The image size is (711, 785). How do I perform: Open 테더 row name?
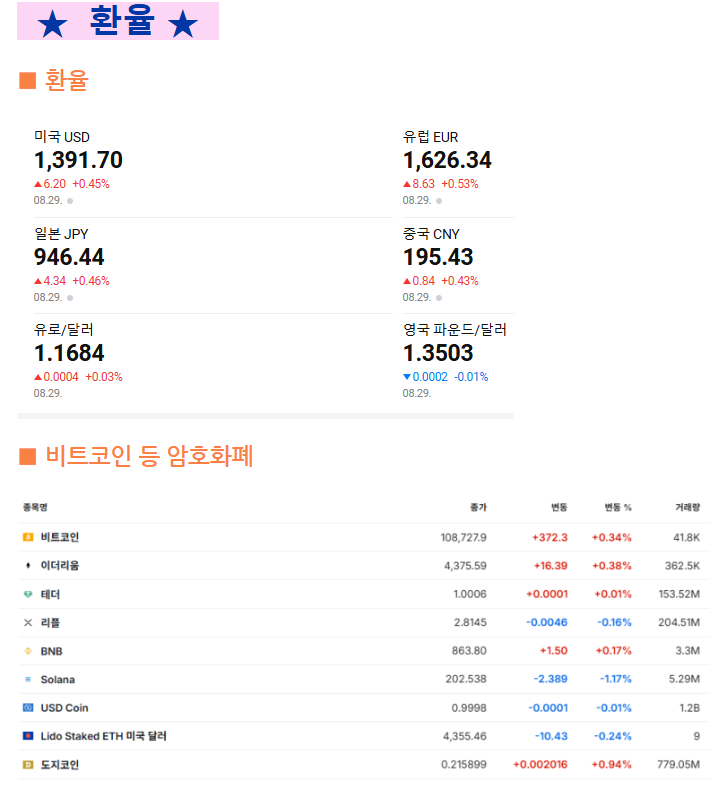pos(50,594)
